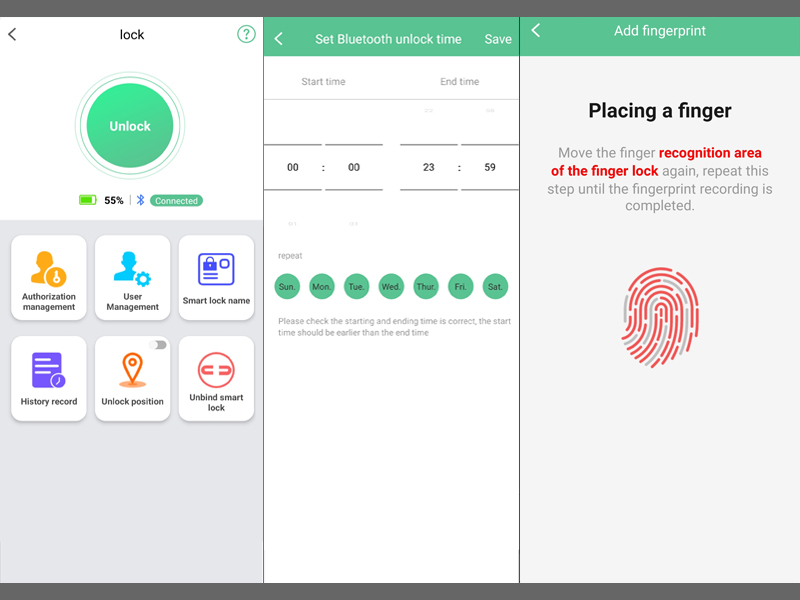
Task: Toggle Monday repeat day
Action: (322, 286)
